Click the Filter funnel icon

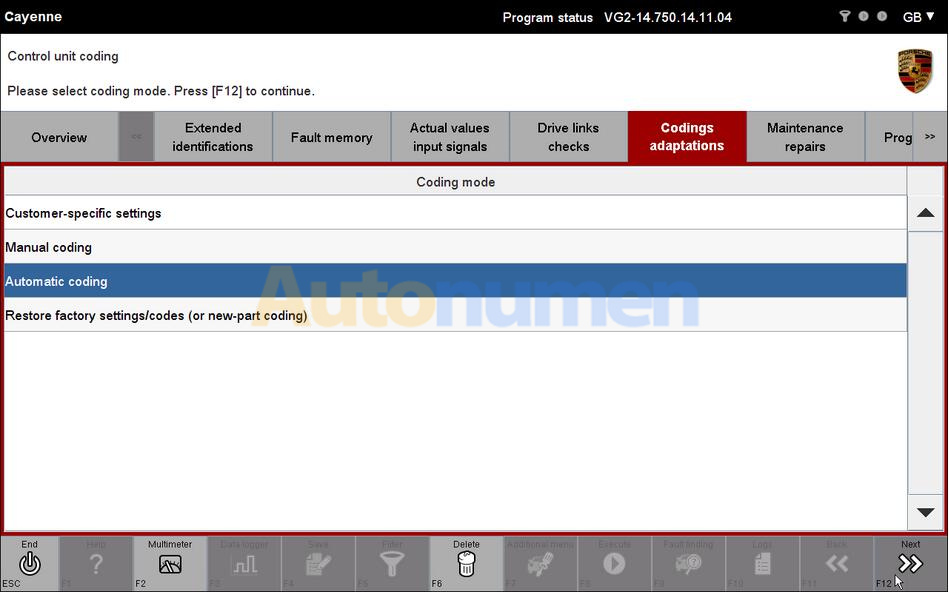coord(392,564)
